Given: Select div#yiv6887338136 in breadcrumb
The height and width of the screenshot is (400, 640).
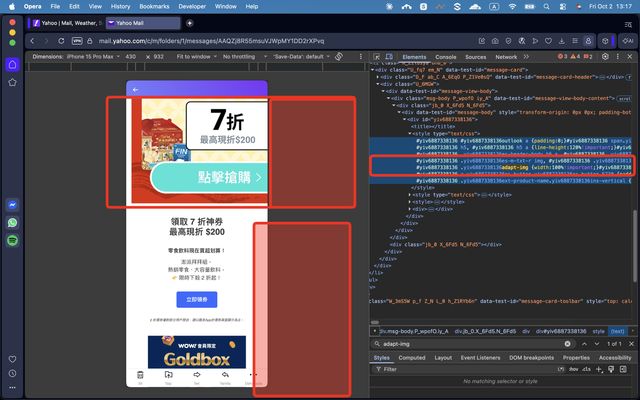Looking at the screenshot, I should point(561,331).
